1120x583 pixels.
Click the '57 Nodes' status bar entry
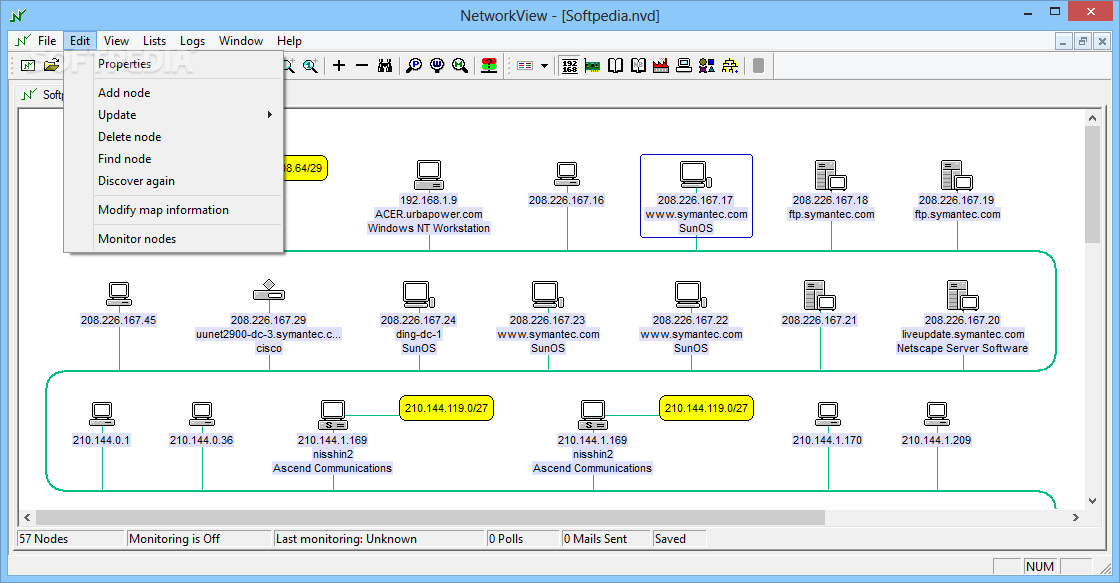(70, 539)
